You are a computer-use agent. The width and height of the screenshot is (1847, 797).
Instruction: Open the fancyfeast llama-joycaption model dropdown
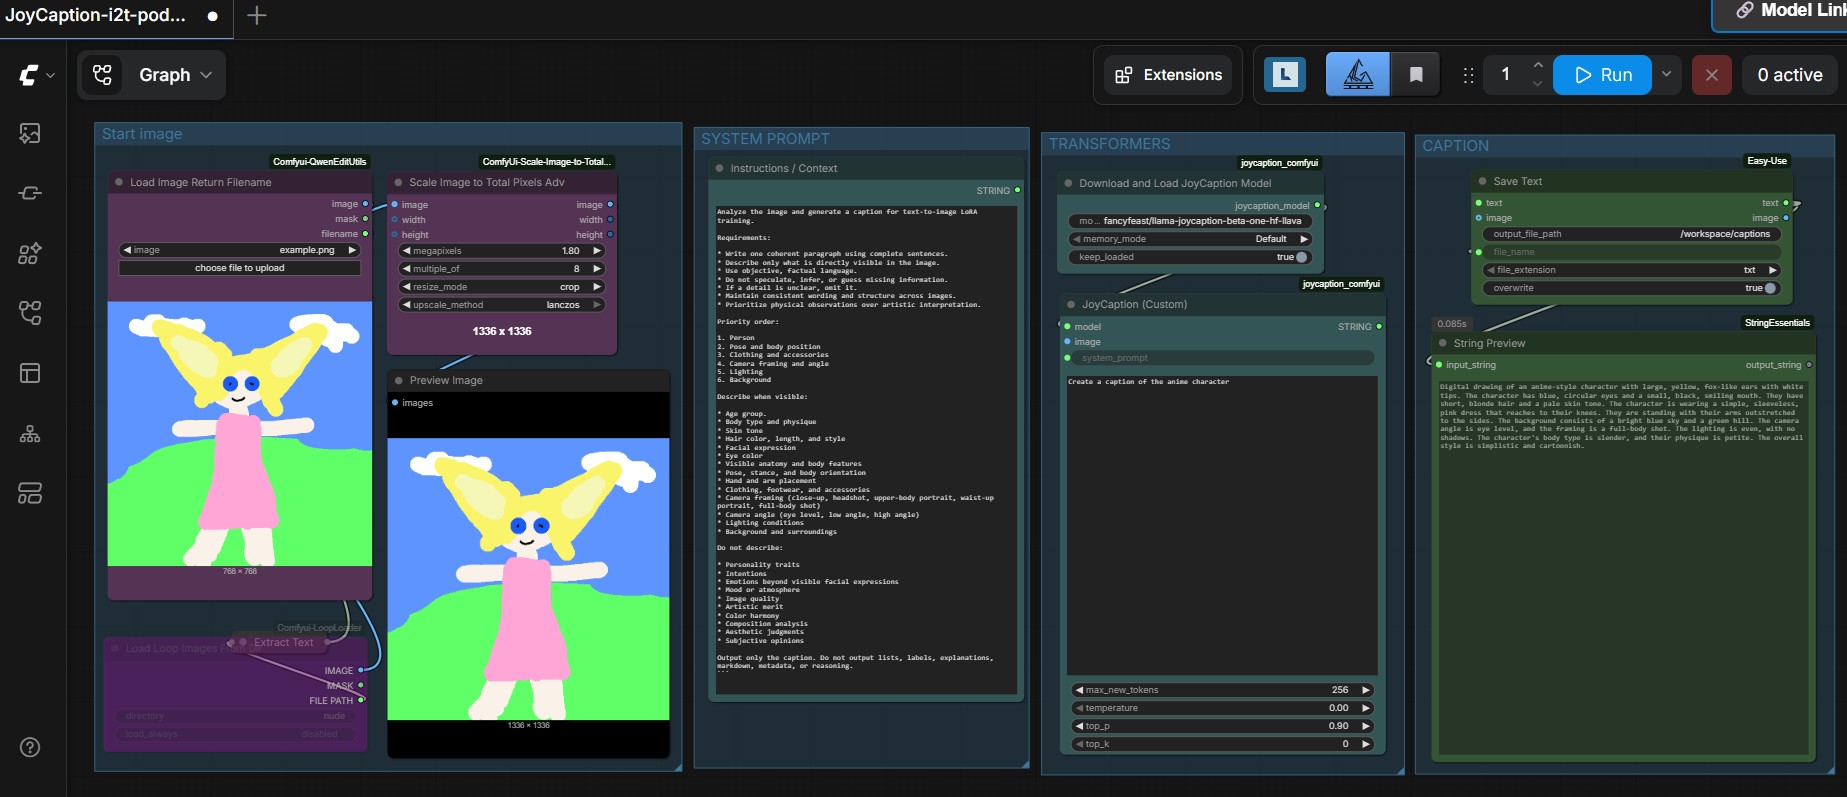(x=1191, y=221)
